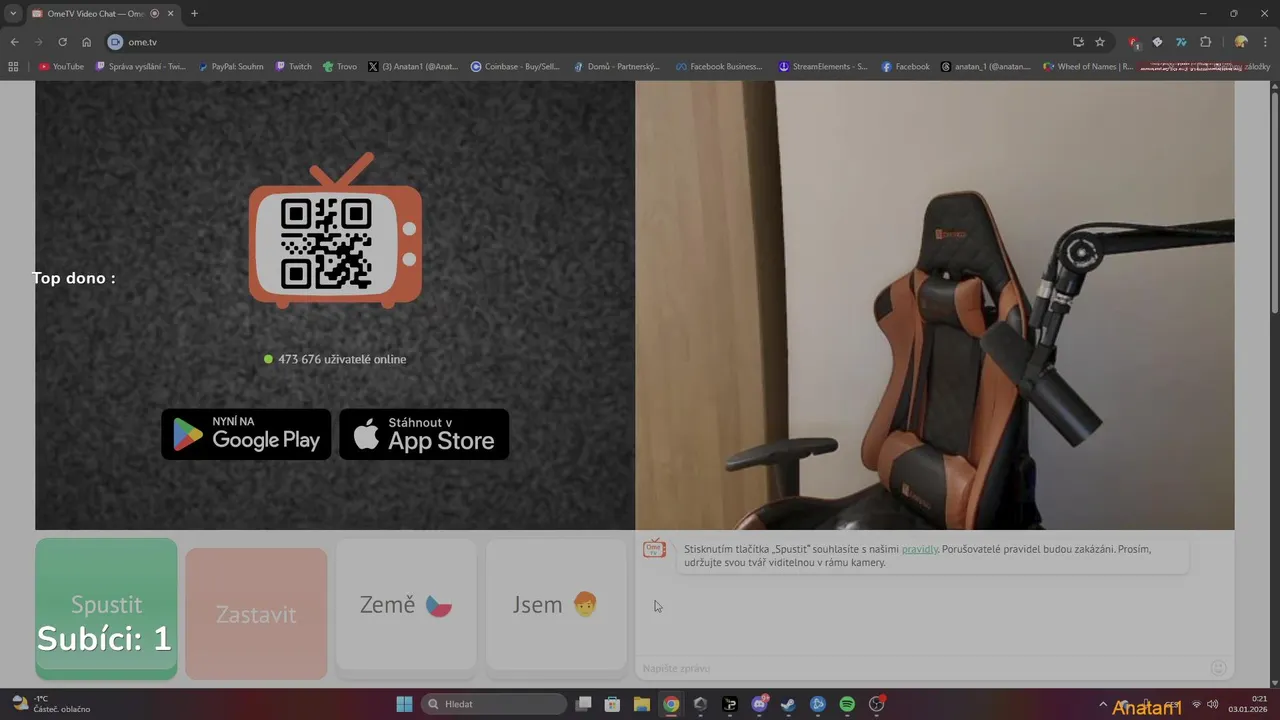Open the Google Play download badge
1280x720 pixels.
click(x=246, y=434)
